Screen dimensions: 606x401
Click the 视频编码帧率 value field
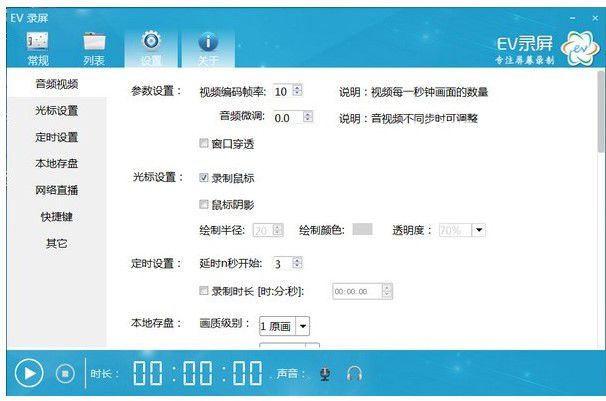283,91
